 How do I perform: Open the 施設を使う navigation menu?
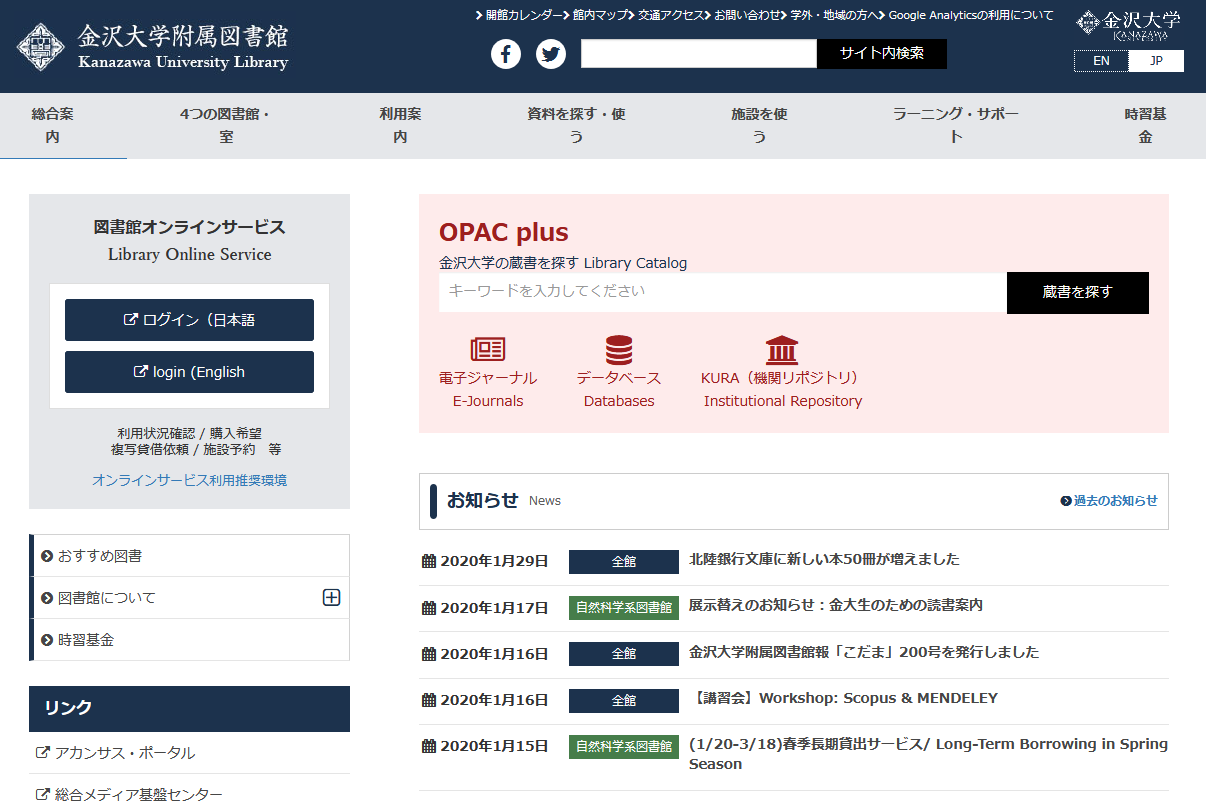click(x=759, y=125)
